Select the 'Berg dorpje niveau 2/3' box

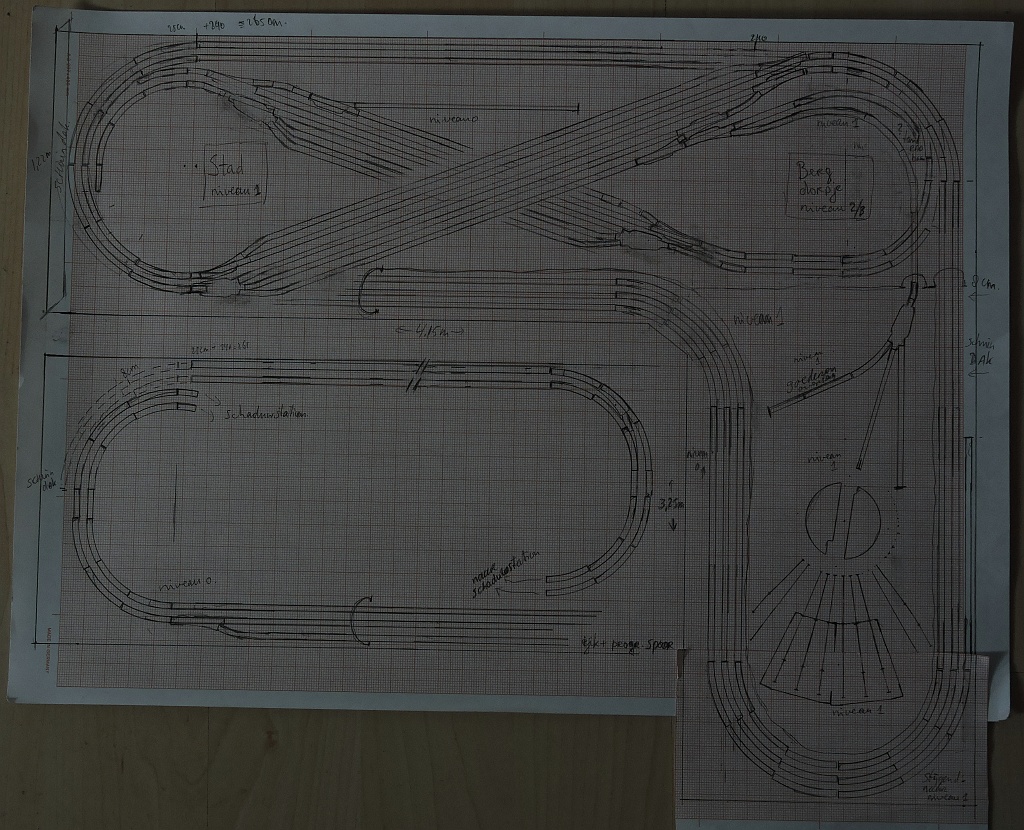(x=830, y=185)
